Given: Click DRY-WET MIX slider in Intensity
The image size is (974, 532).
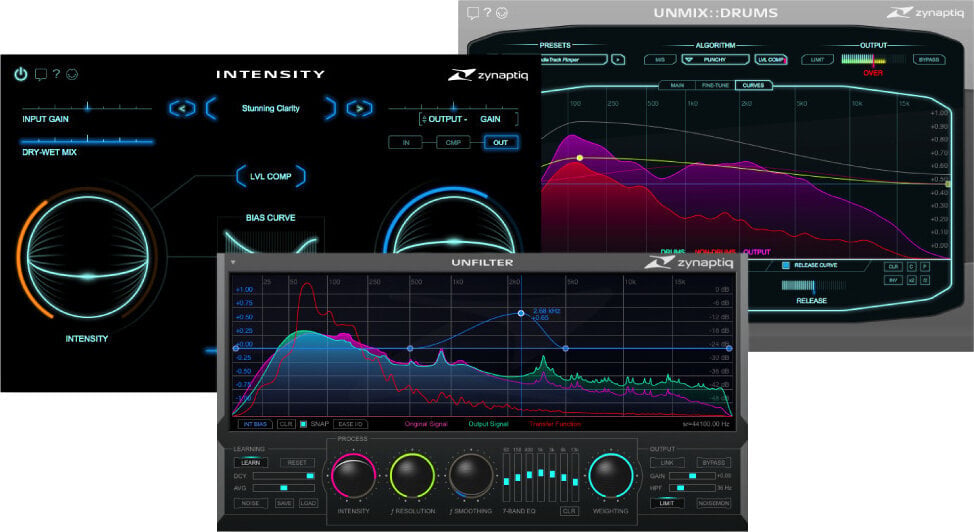Looking at the screenshot, I should [87, 140].
